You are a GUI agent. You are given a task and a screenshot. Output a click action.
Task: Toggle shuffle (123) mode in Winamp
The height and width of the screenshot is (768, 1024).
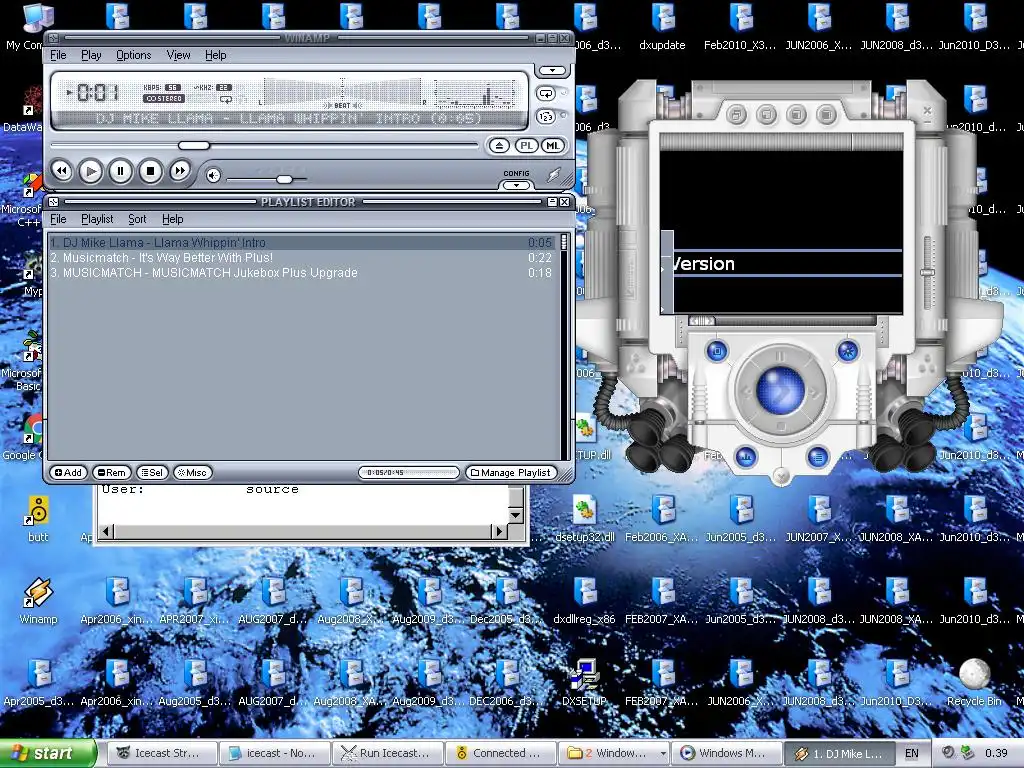pyautogui.click(x=546, y=117)
